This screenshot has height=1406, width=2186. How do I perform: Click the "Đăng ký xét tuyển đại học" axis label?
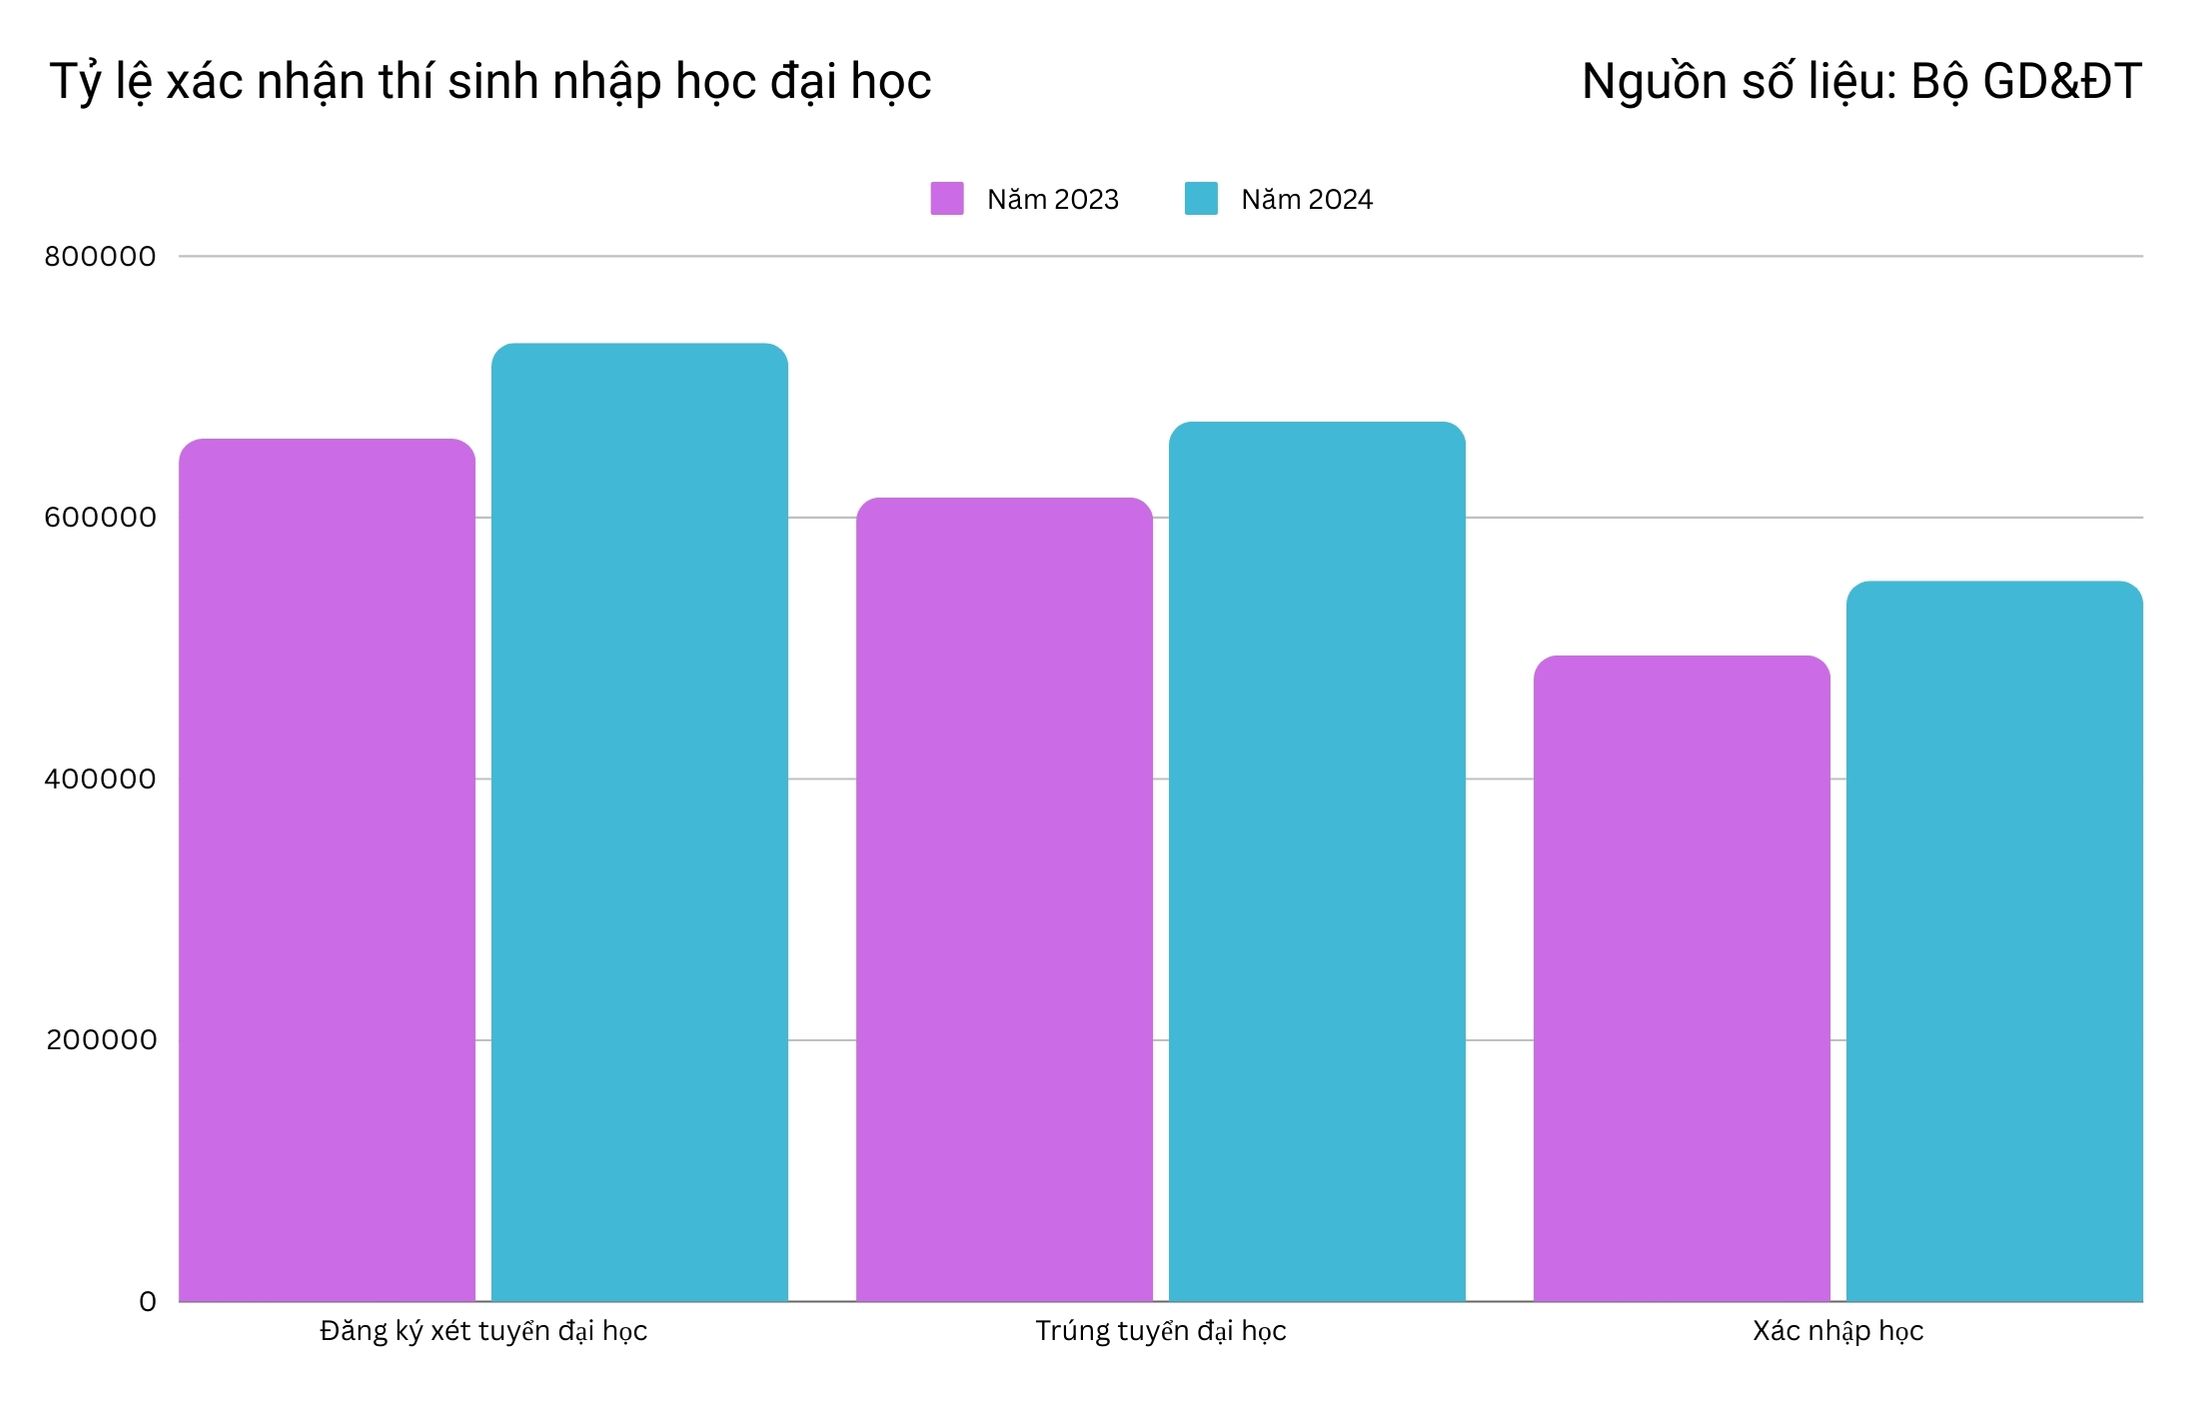click(483, 1331)
